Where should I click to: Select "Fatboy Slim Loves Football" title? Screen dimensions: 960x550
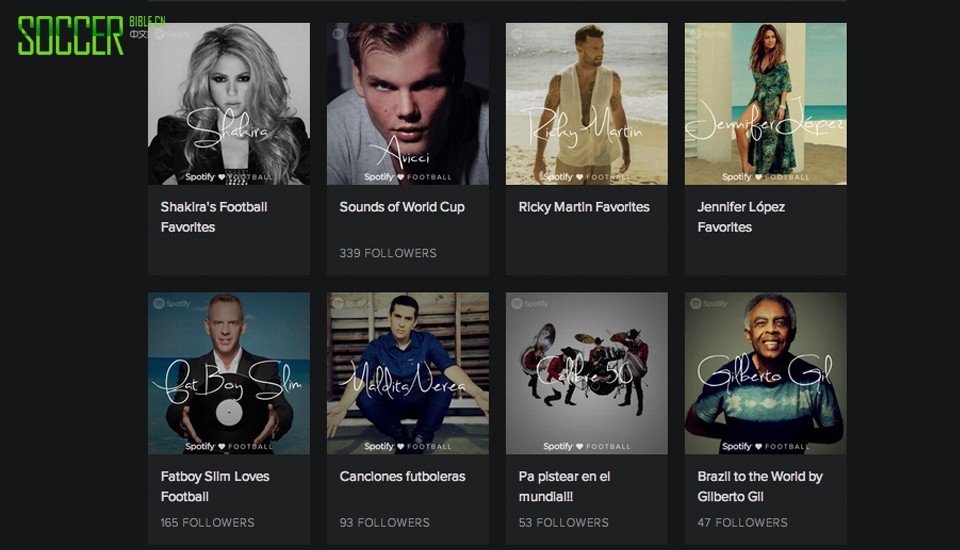pyautogui.click(x=215, y=486)
